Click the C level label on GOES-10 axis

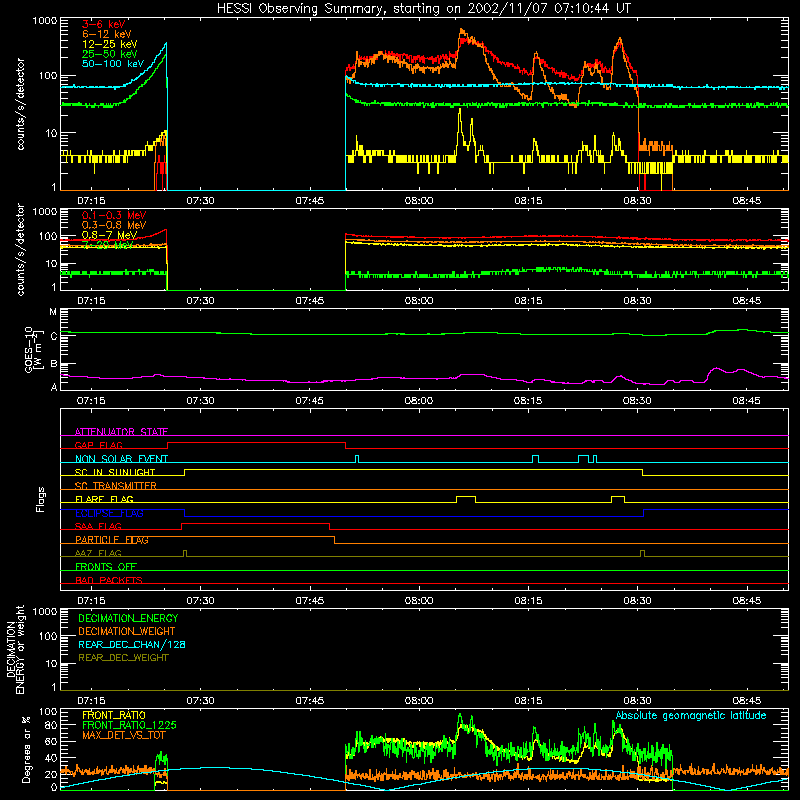54,336
